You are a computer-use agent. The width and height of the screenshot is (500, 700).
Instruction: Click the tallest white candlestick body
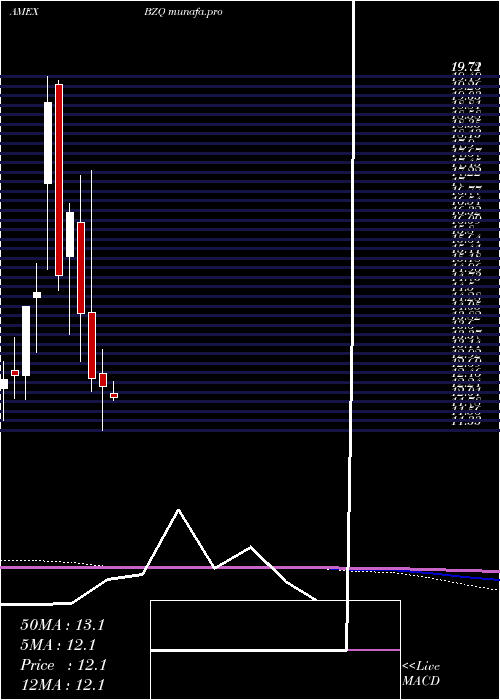coord(48,143)
